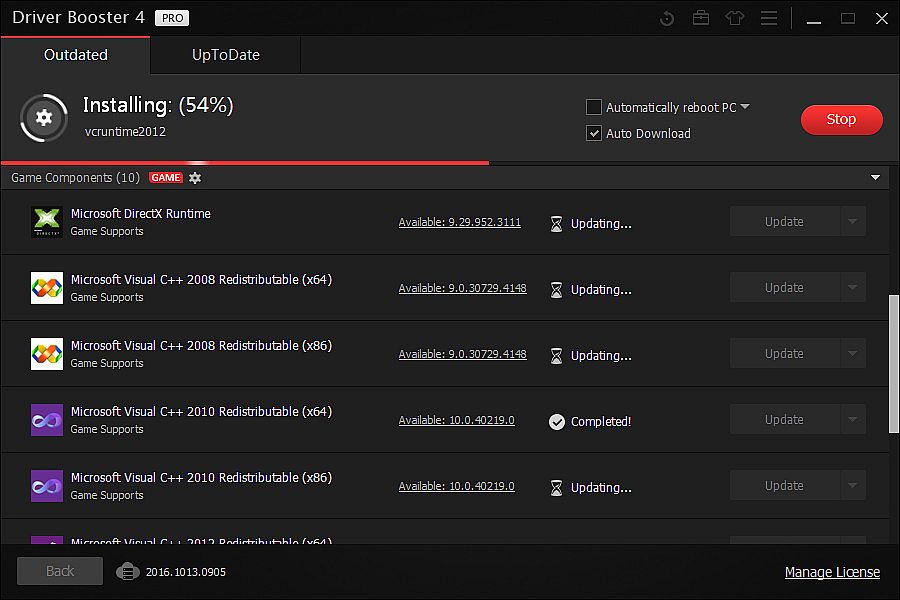The image size is (900, 600).
Task: Click the Microsoft DirectX Runtime icon
Action: [x=47, y=222]
